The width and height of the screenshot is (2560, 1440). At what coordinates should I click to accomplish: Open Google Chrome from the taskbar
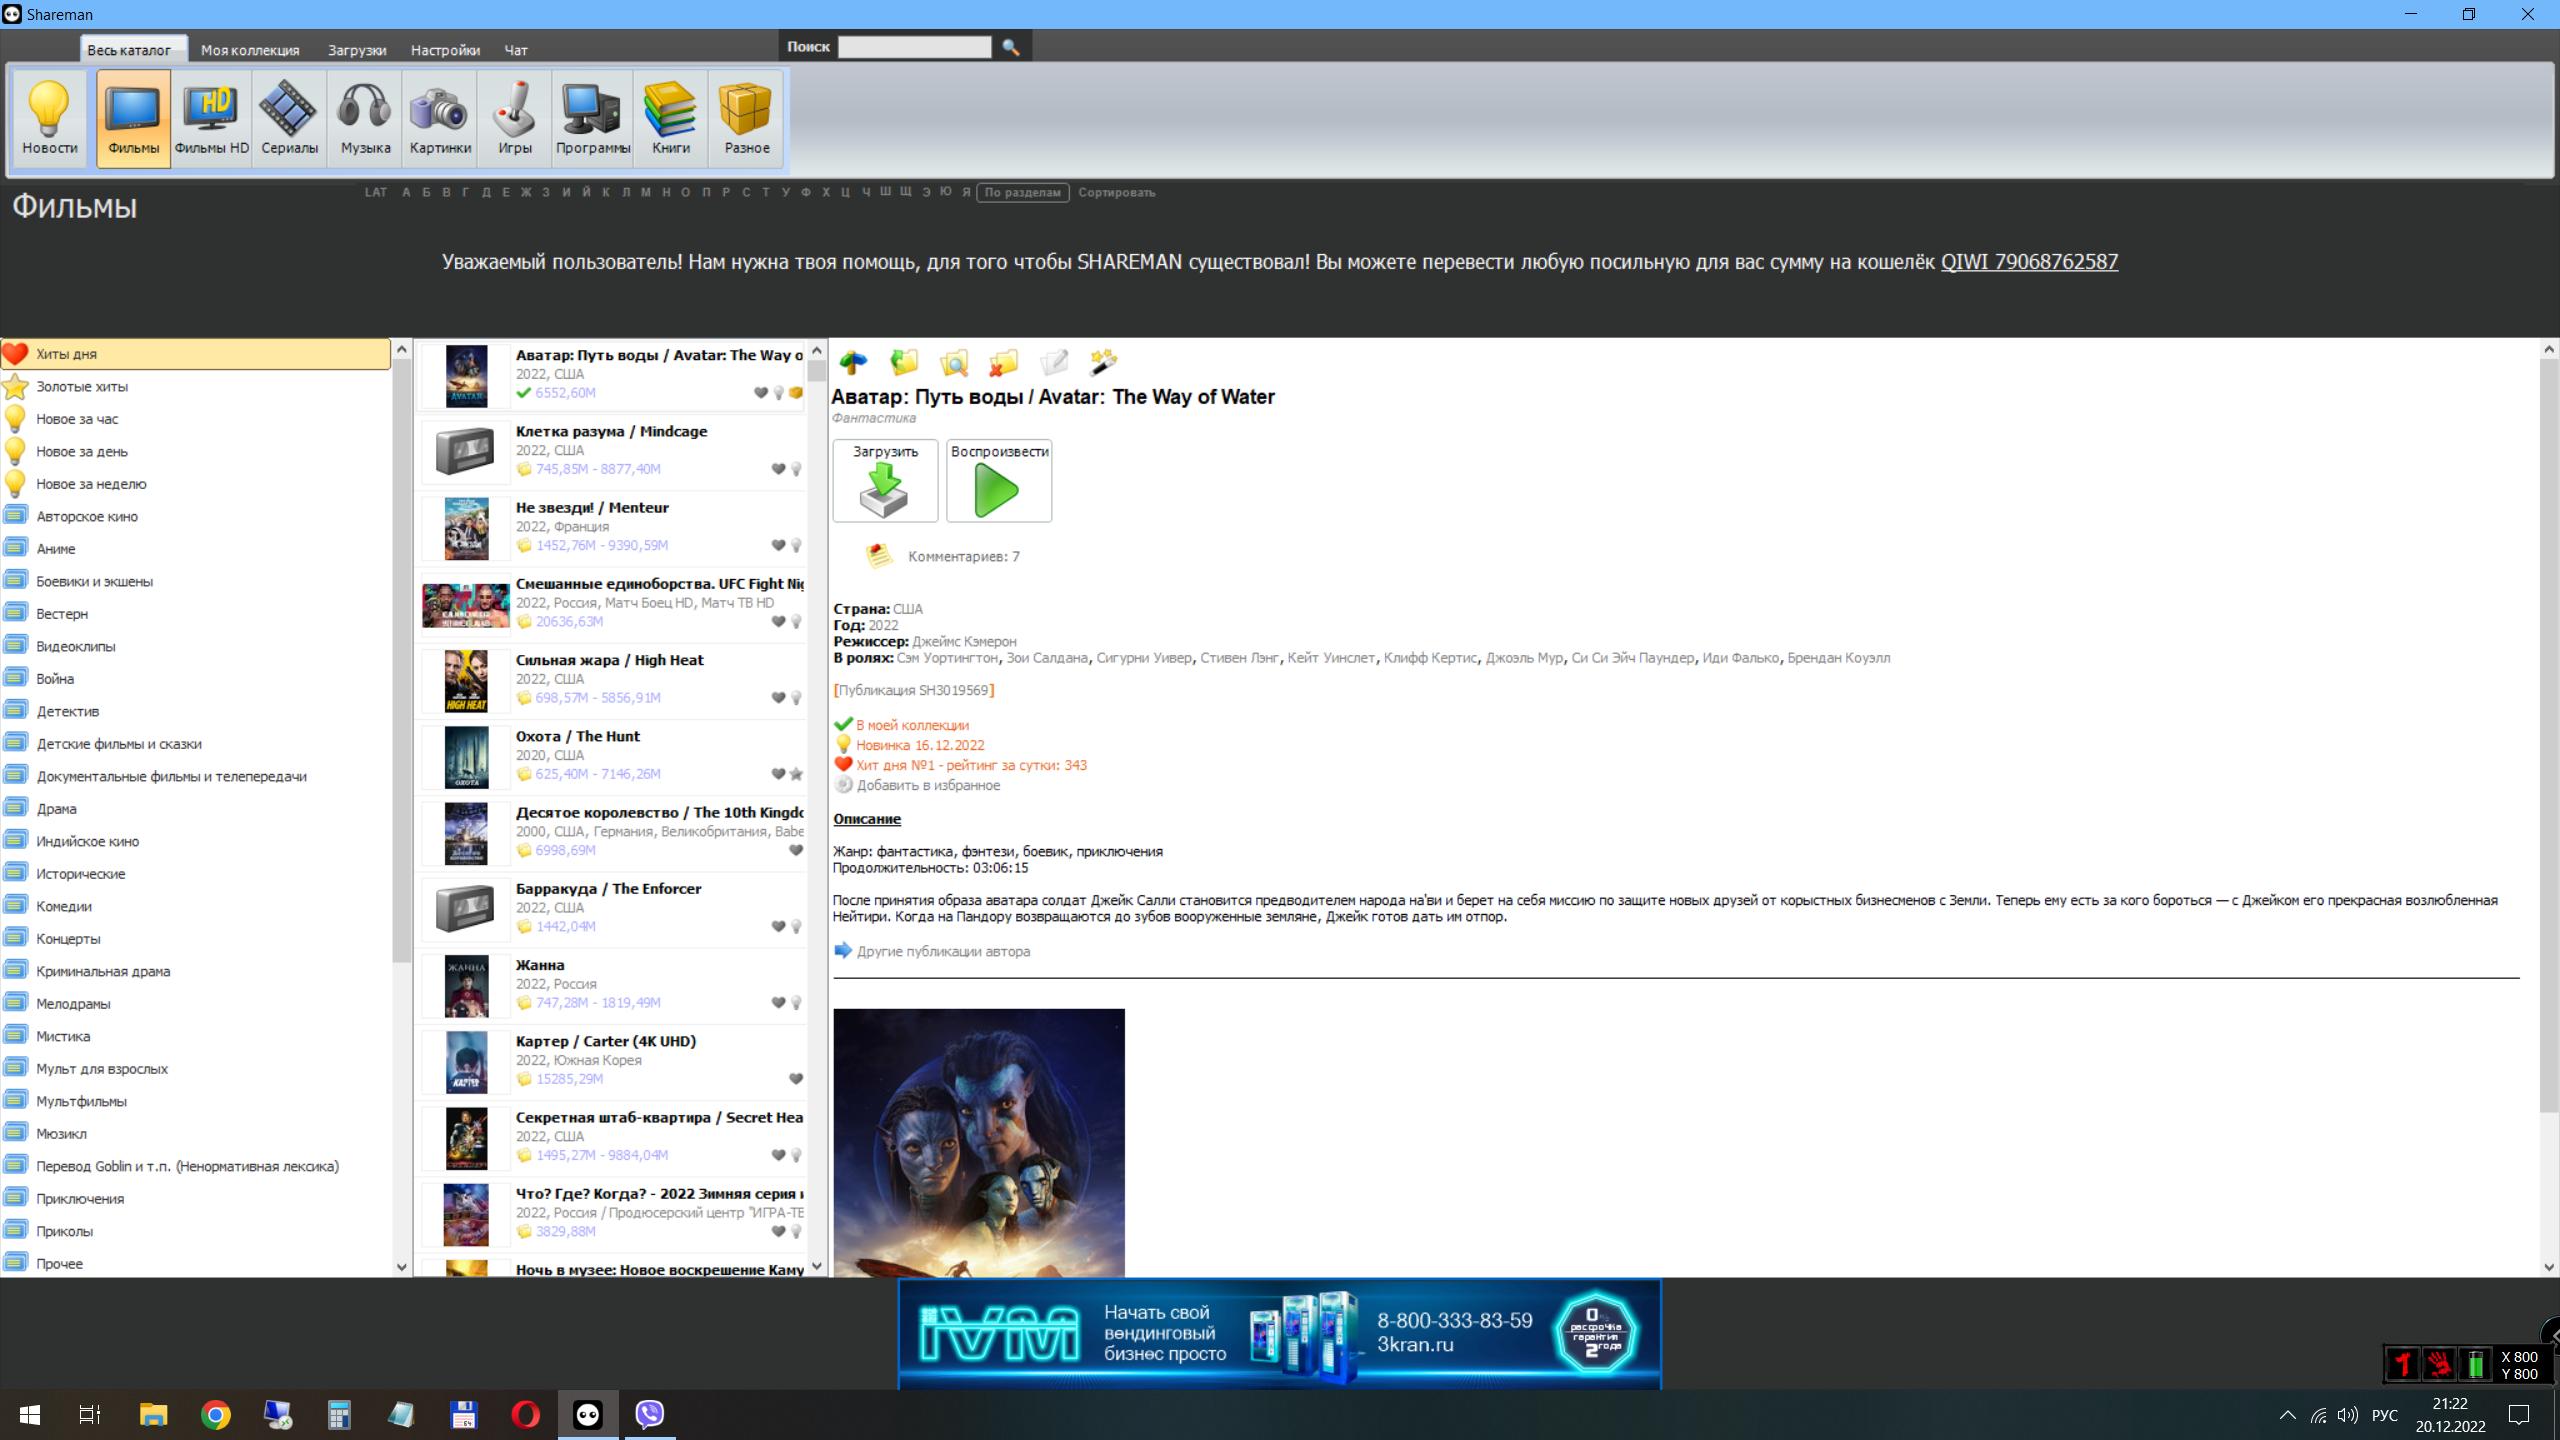click(x=215, y=1414)
